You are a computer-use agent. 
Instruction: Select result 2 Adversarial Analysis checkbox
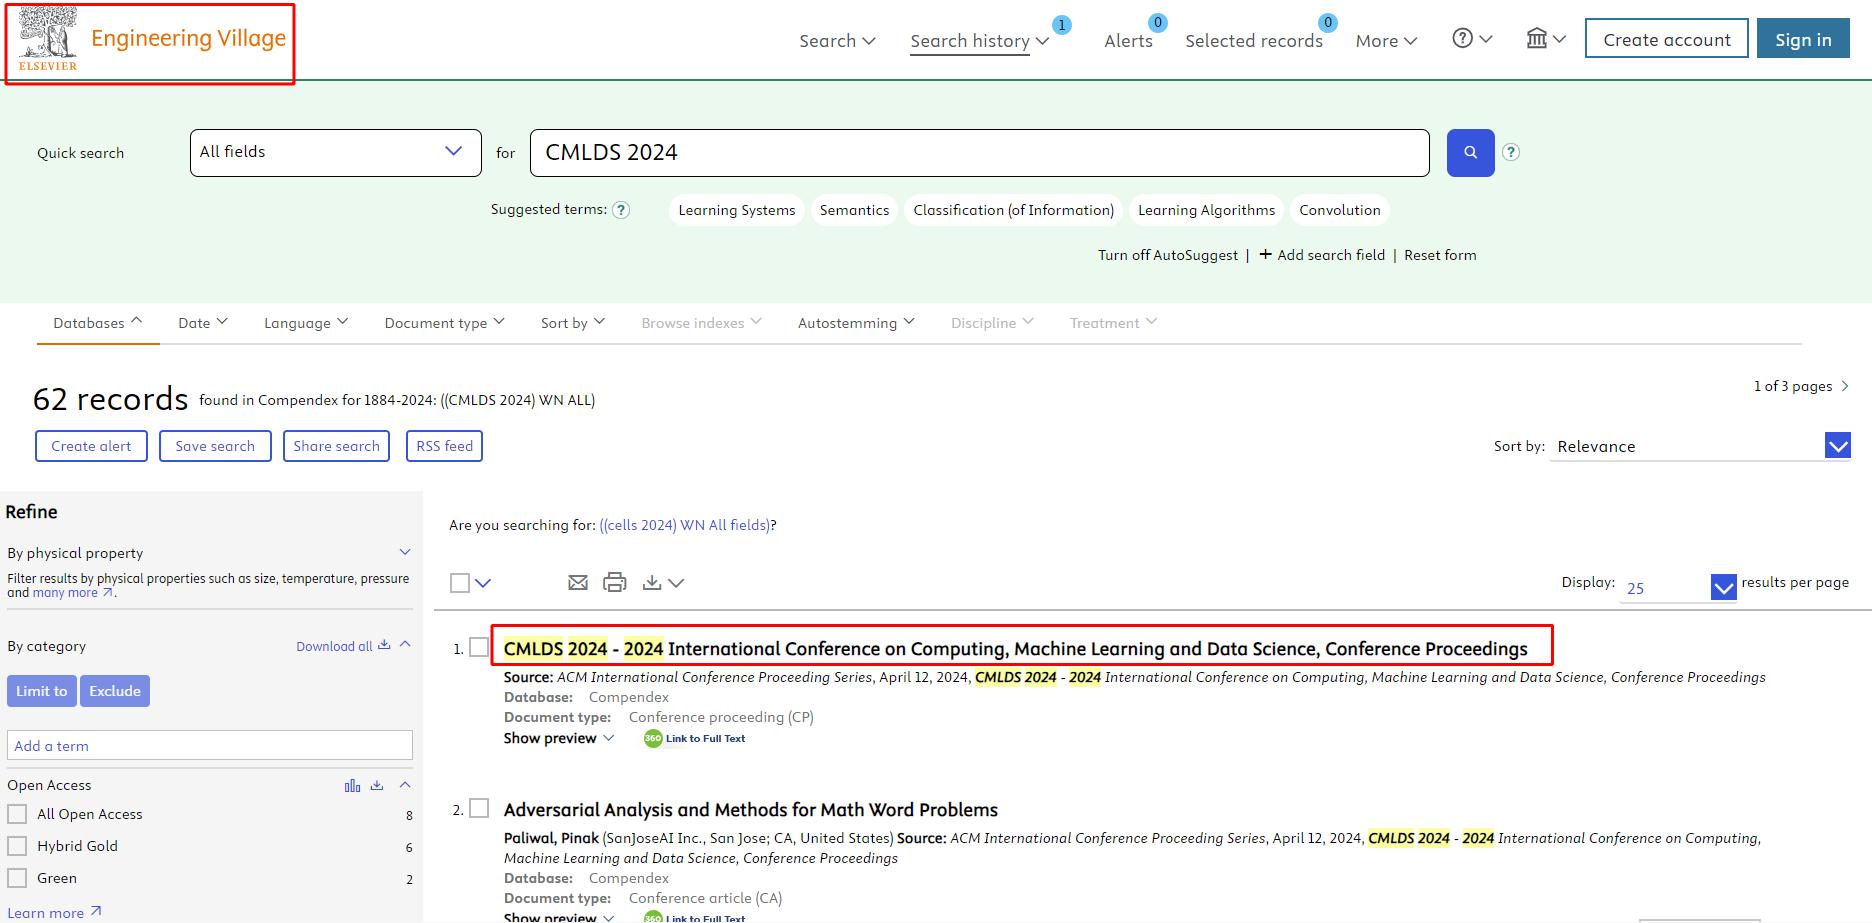coord(479,808)
